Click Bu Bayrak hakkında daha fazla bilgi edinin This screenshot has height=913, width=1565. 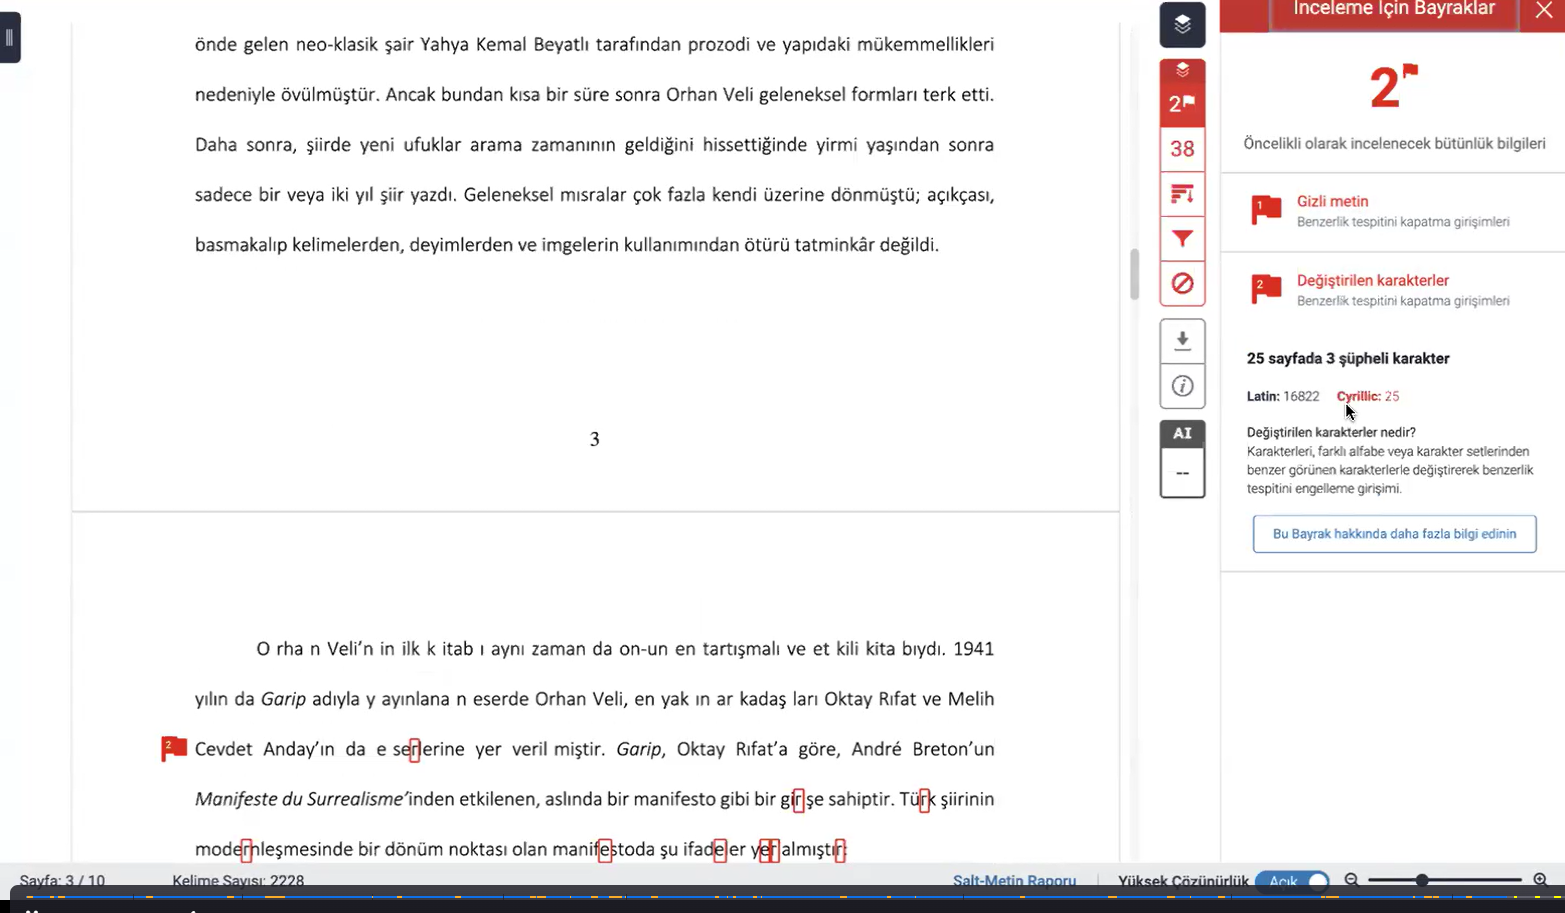pos(1394,534)
